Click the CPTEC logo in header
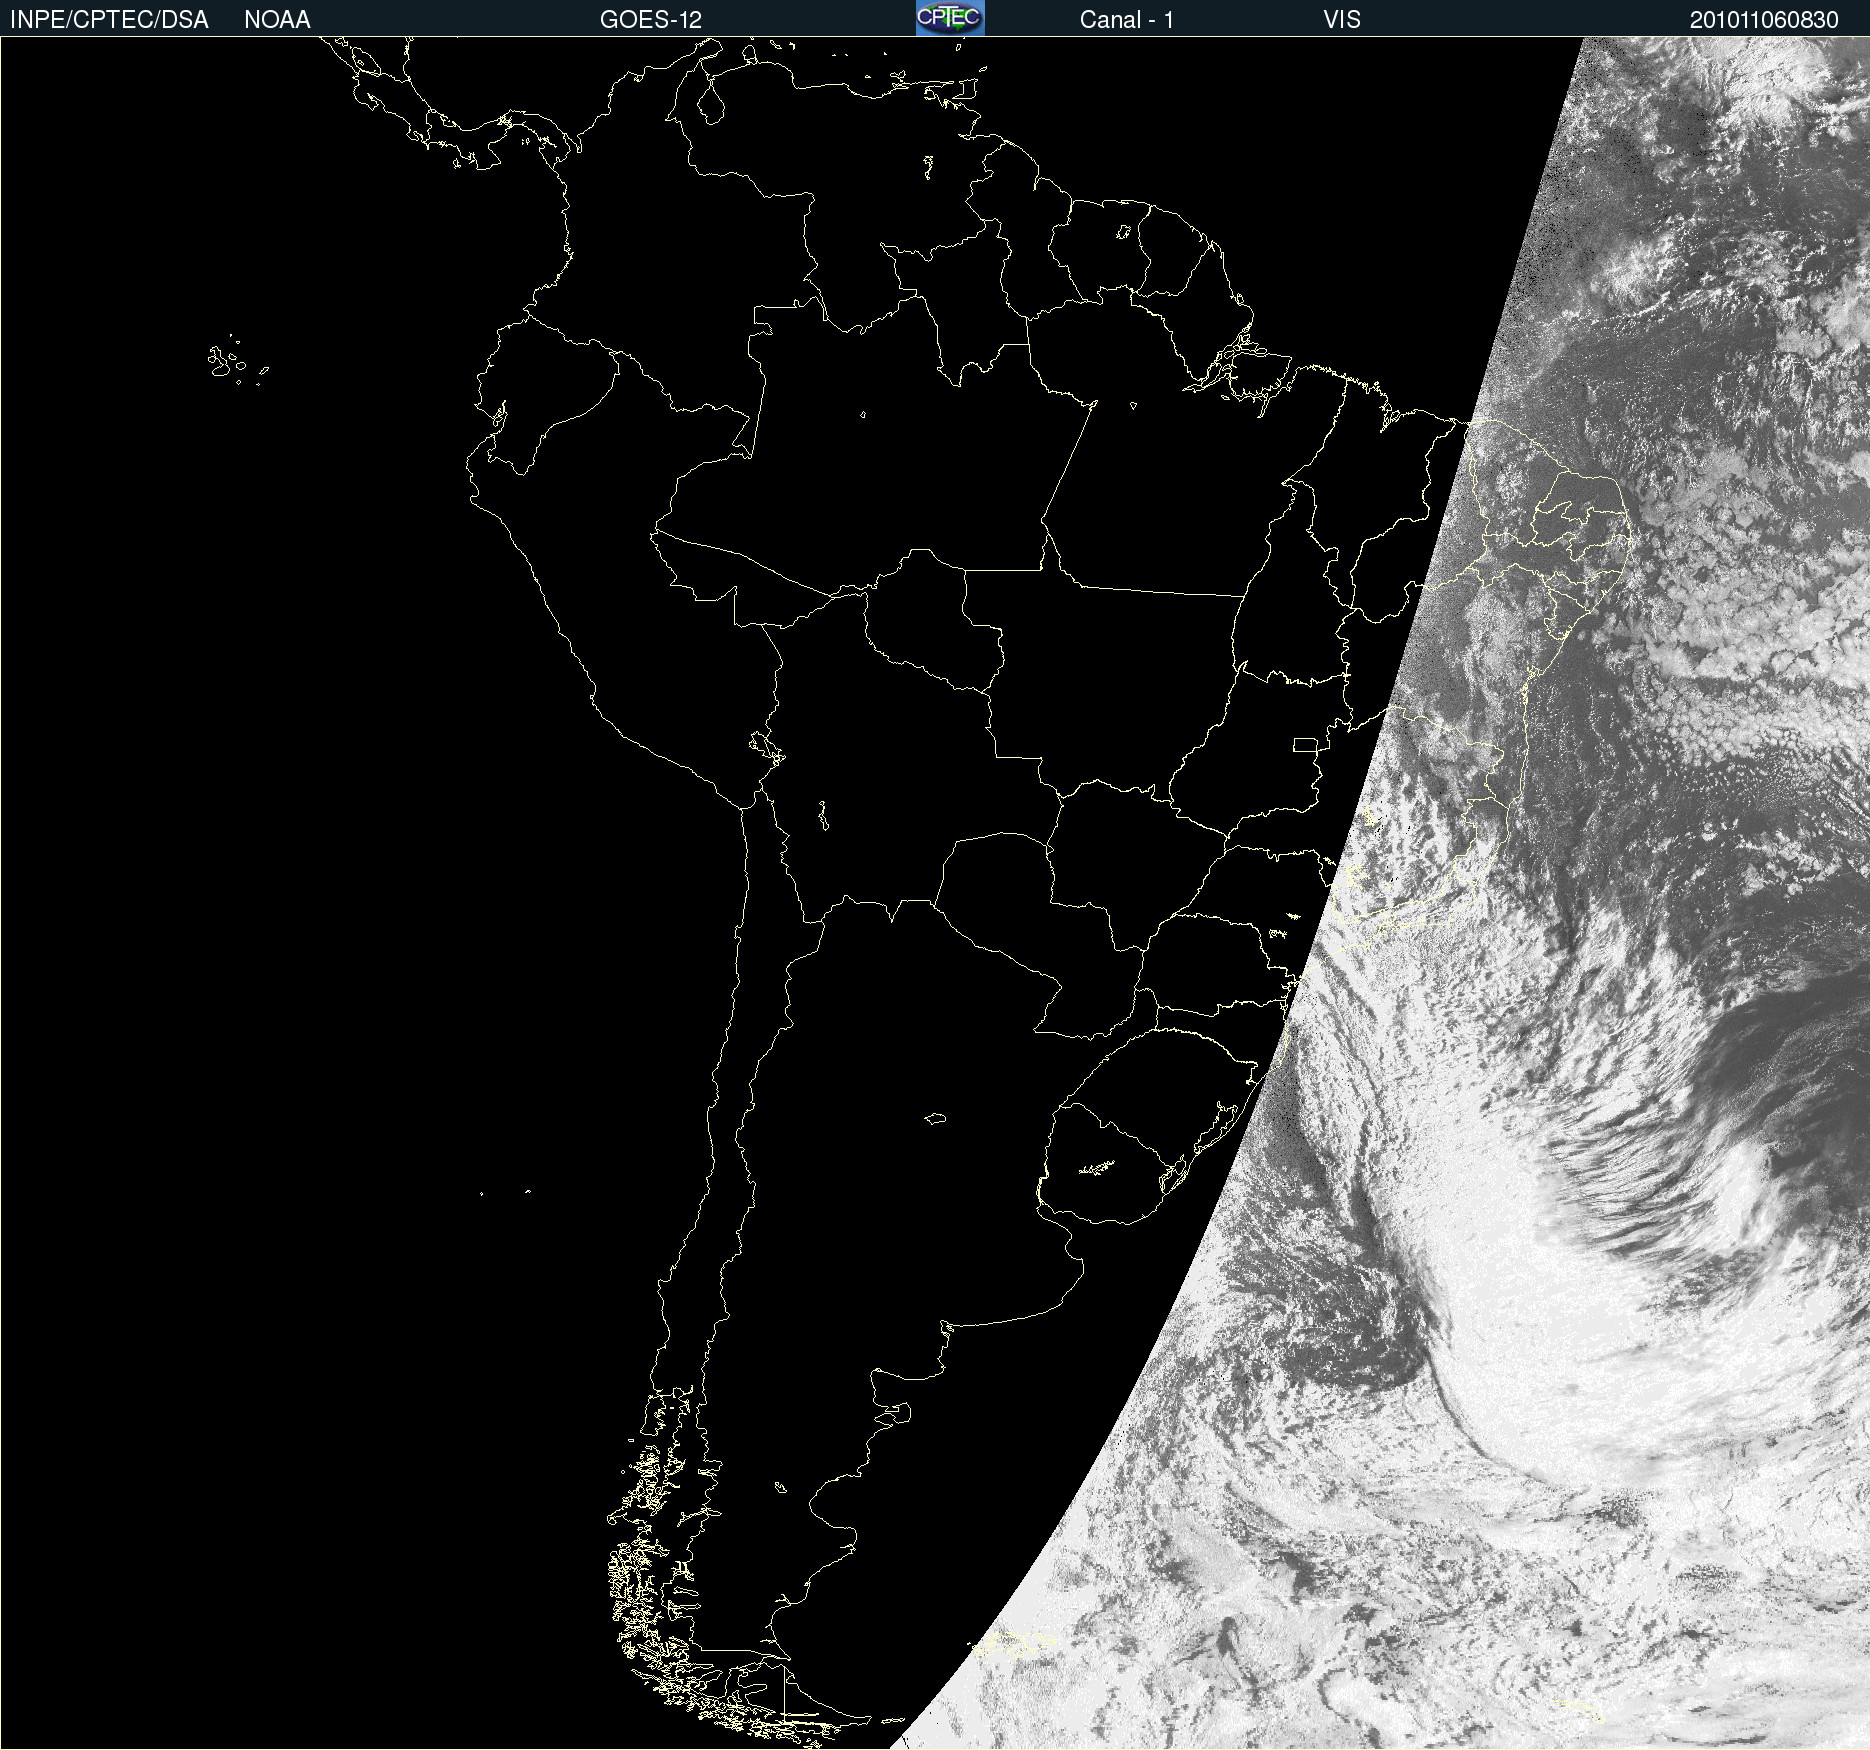Screen dimensions: 1870x1750 pyautogui.click(x=950, y=18)
